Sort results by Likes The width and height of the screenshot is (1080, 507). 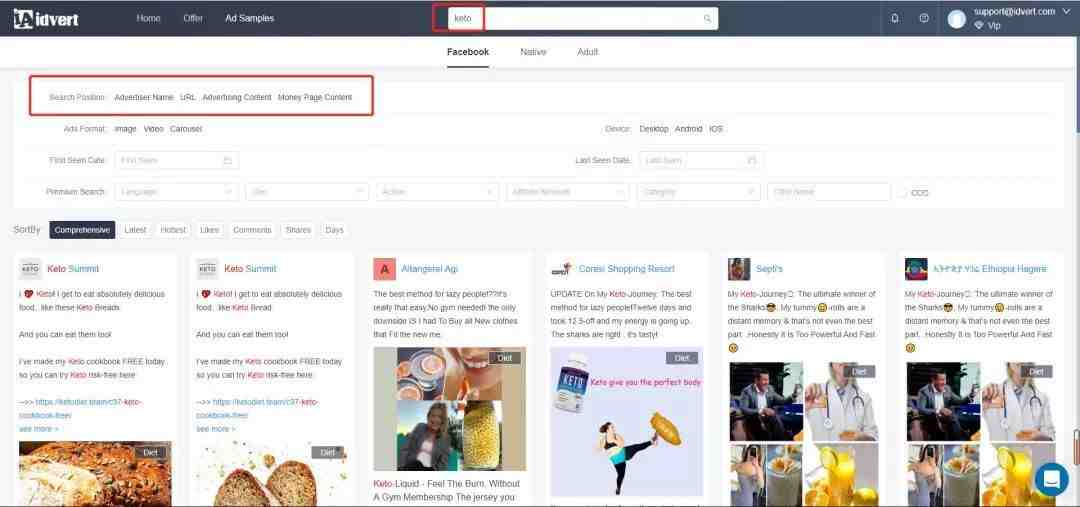(x=209, y=230)
